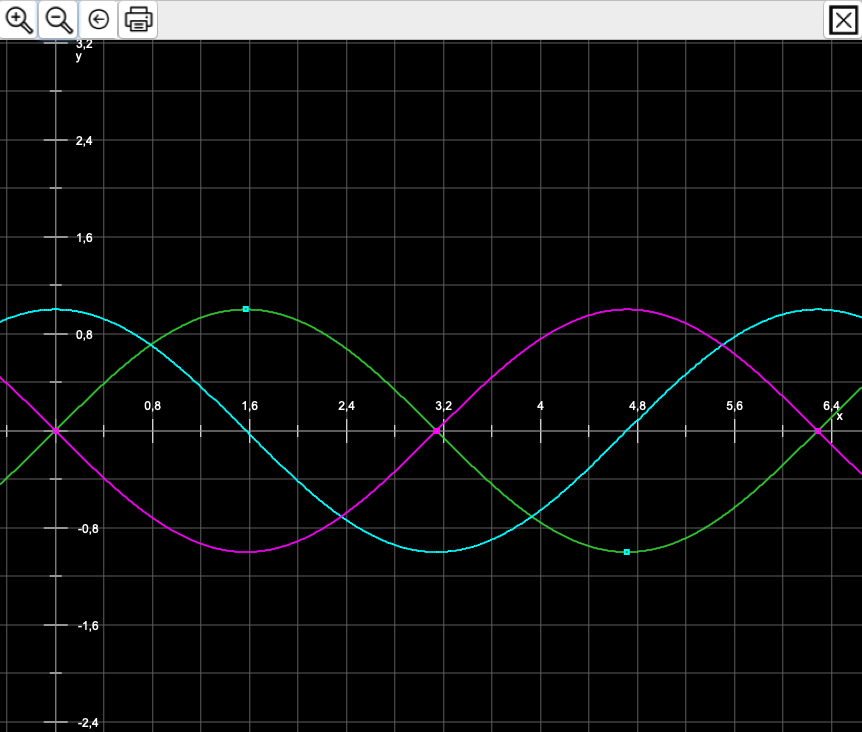Click the zoom out magnifier icon
Image resolution: width=862 pixels, height=732 pixels.
[59, 19]
